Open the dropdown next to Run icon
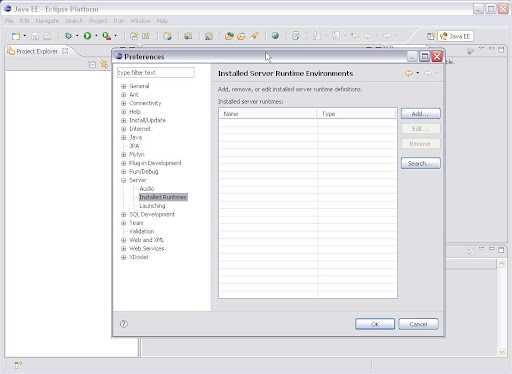This screenshot has width=512, height=374. 96,36
